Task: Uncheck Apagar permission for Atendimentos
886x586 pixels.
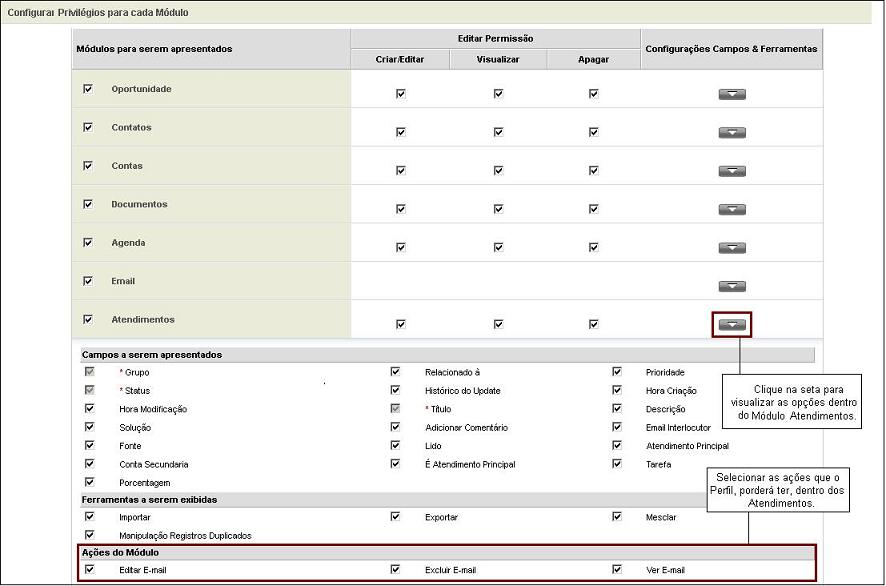Action: coord(593,323)
